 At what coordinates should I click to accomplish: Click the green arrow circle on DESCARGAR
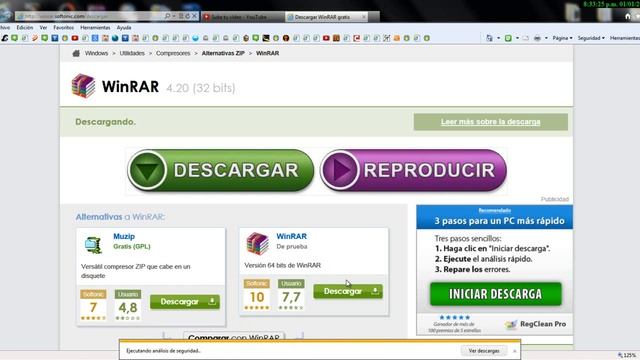pos(147,170)
